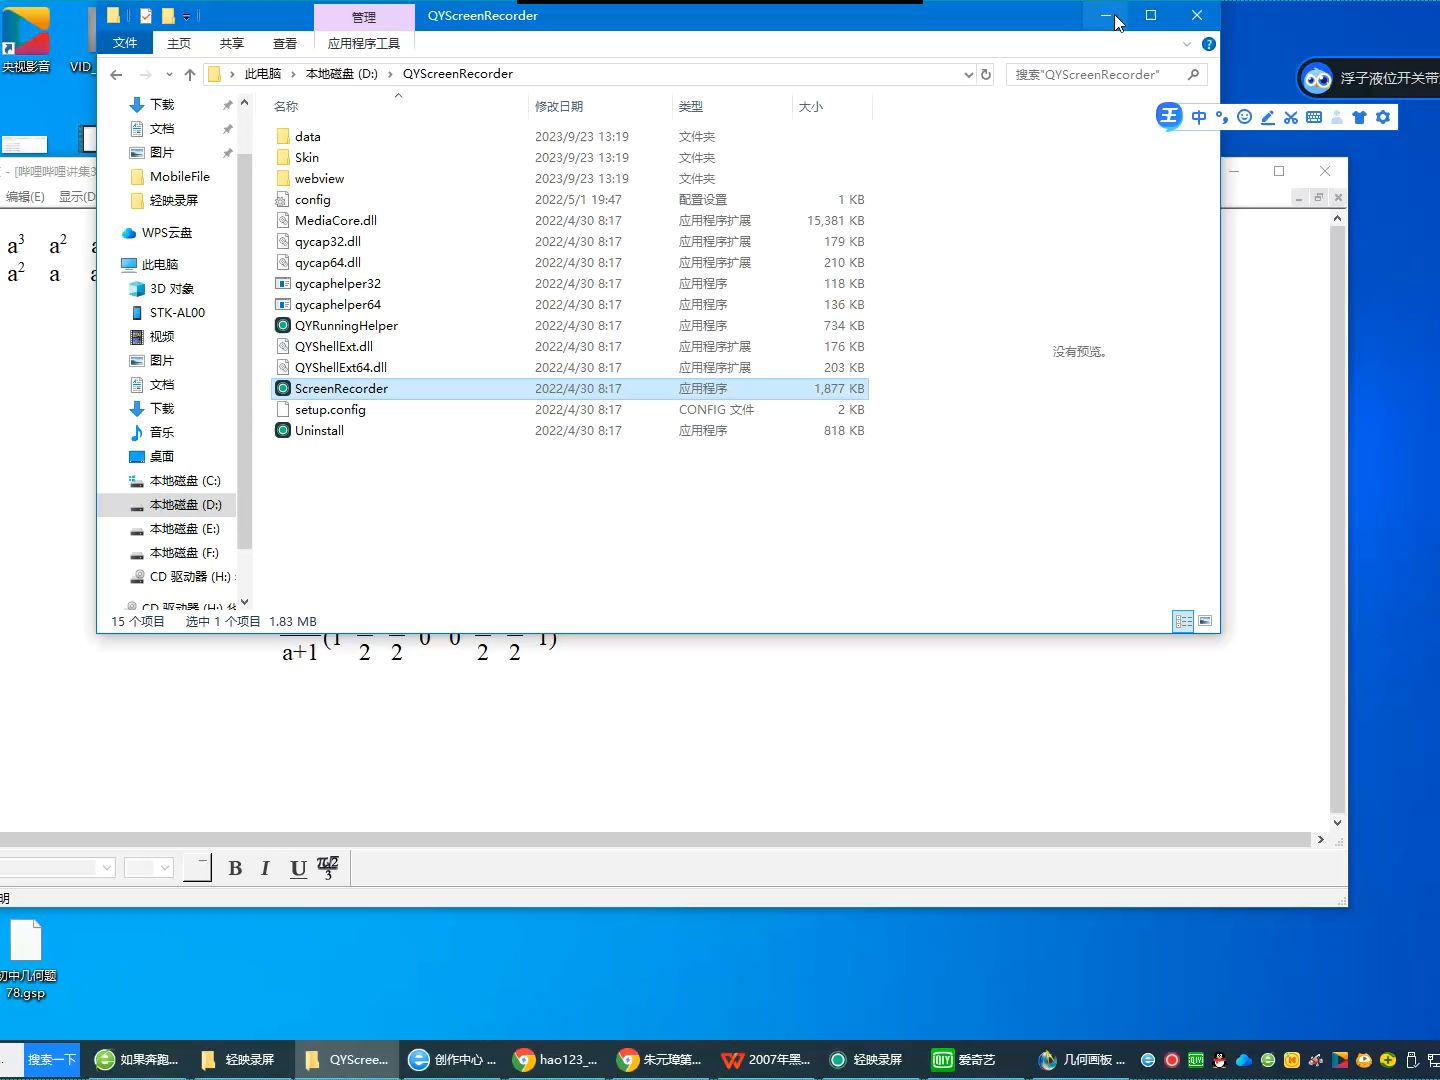The height and width of the screenshot is (1080, 1440).
Task: Click new folder icon in quick access toolbar
Action: click(x=168, y=15)
